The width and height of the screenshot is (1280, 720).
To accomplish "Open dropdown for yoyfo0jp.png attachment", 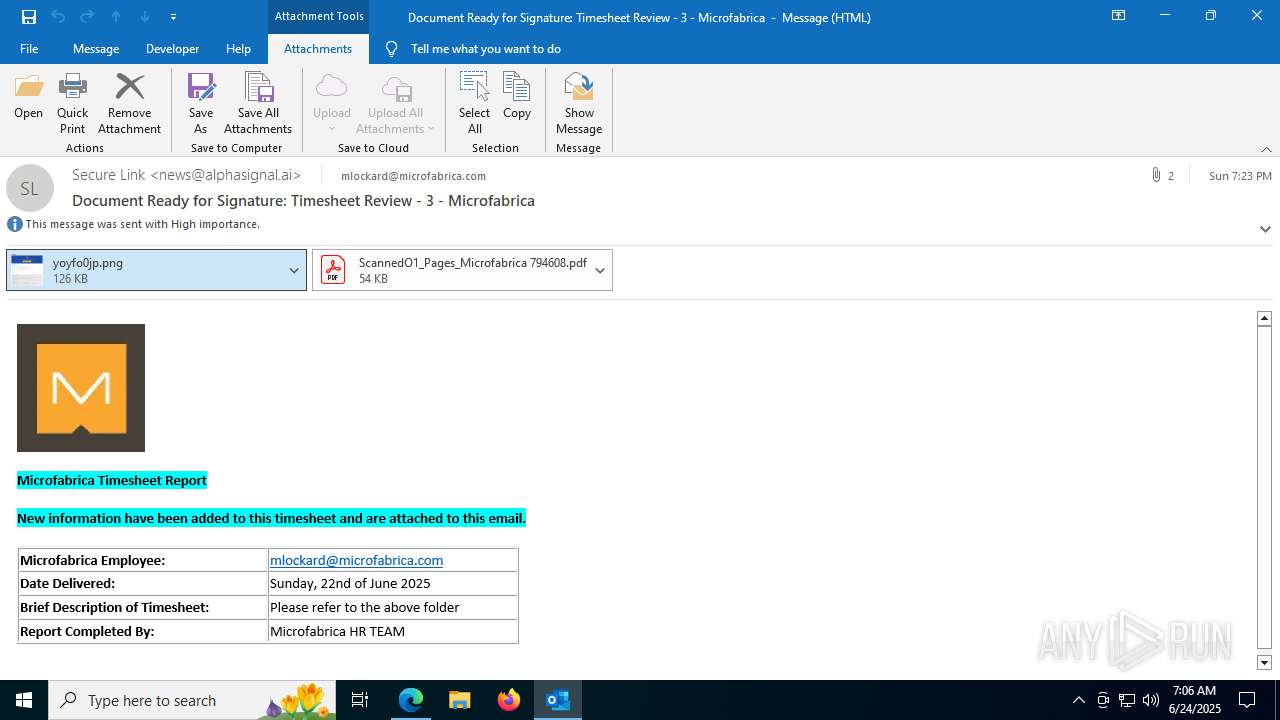I will [x=294, y=270].
